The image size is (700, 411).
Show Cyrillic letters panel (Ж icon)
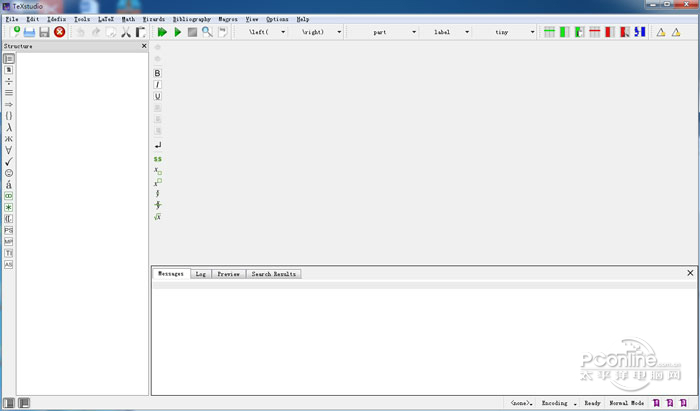click(8, 139)
